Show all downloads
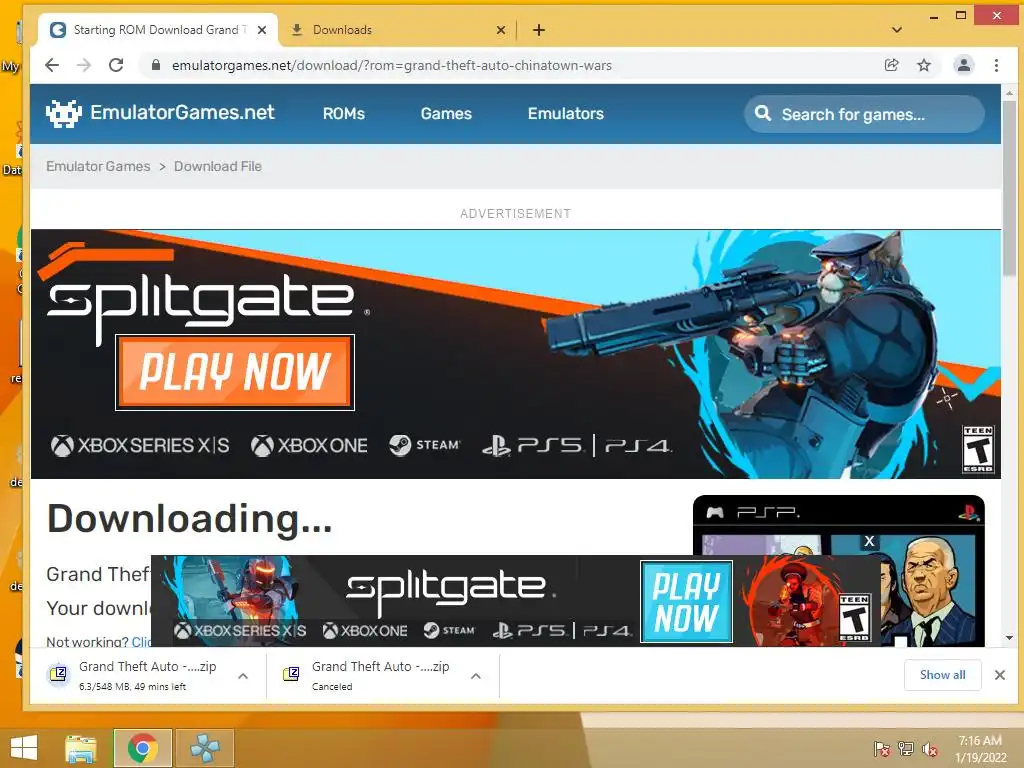 point(942,675)
